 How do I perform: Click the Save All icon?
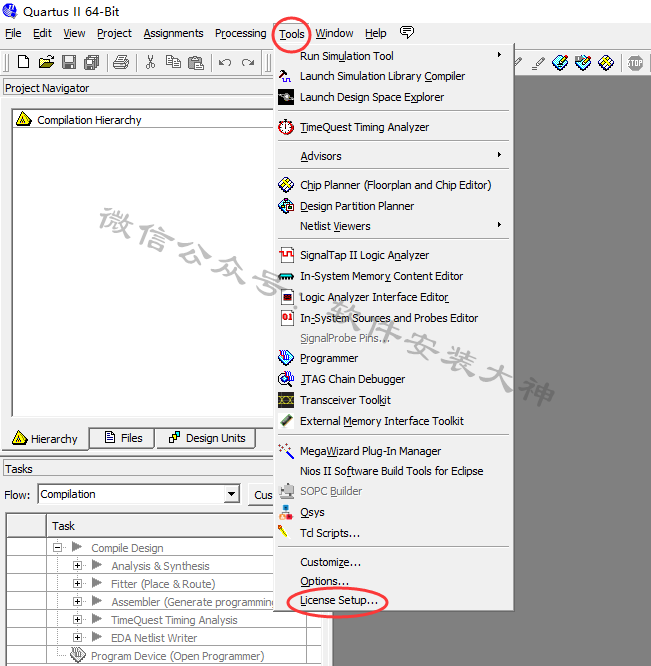(91, 62)
